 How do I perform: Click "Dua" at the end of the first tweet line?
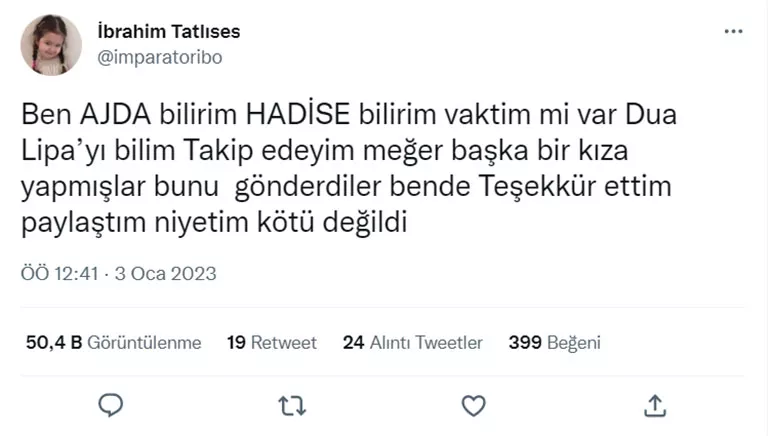point(654,115)
